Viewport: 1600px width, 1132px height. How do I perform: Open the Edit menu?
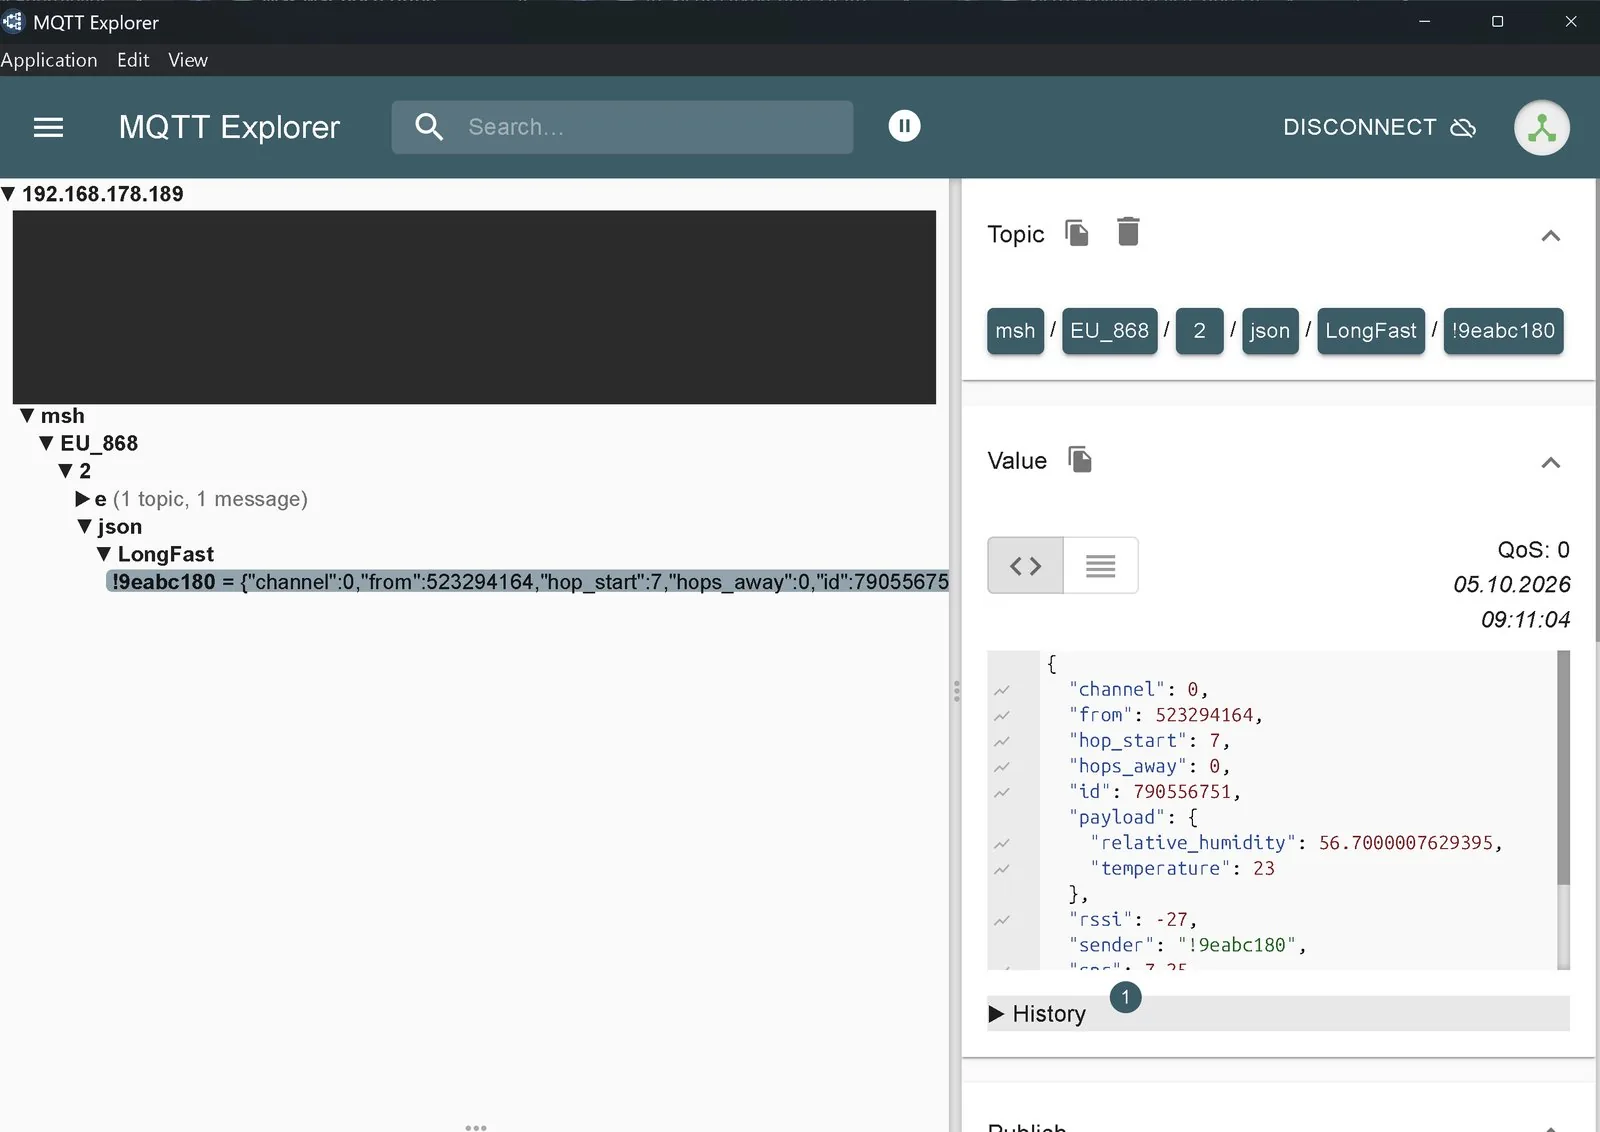click(x=133, y=60)
